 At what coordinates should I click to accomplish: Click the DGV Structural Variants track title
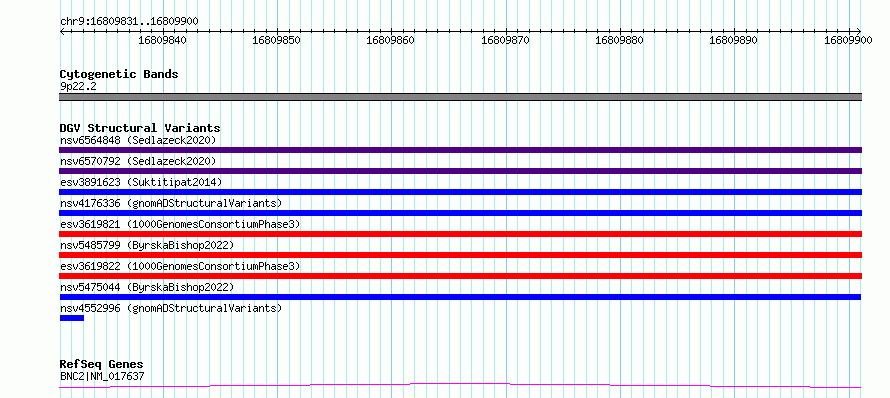pyautogui.click(x=140, y=128)
